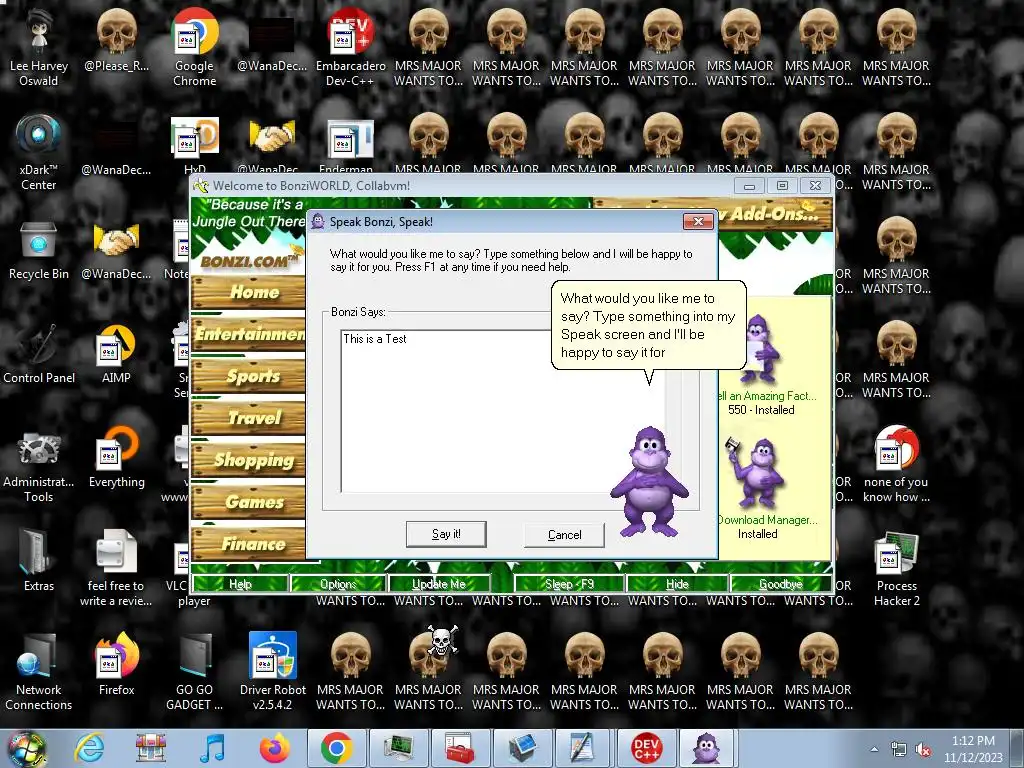Open the Extras folder on the desktop

(x=39, y=560)
